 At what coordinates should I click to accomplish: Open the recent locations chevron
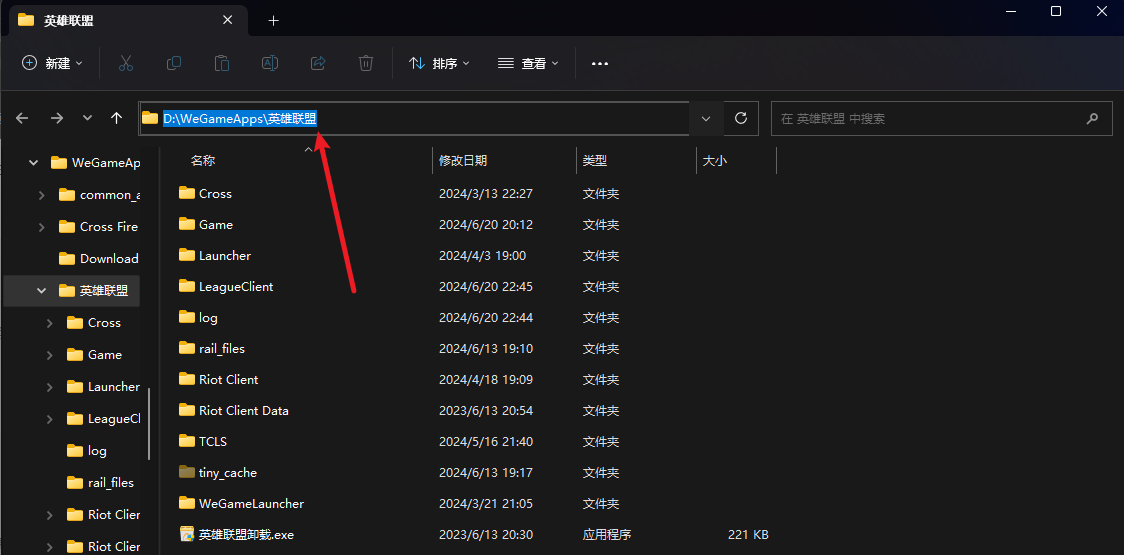point(87,118)
